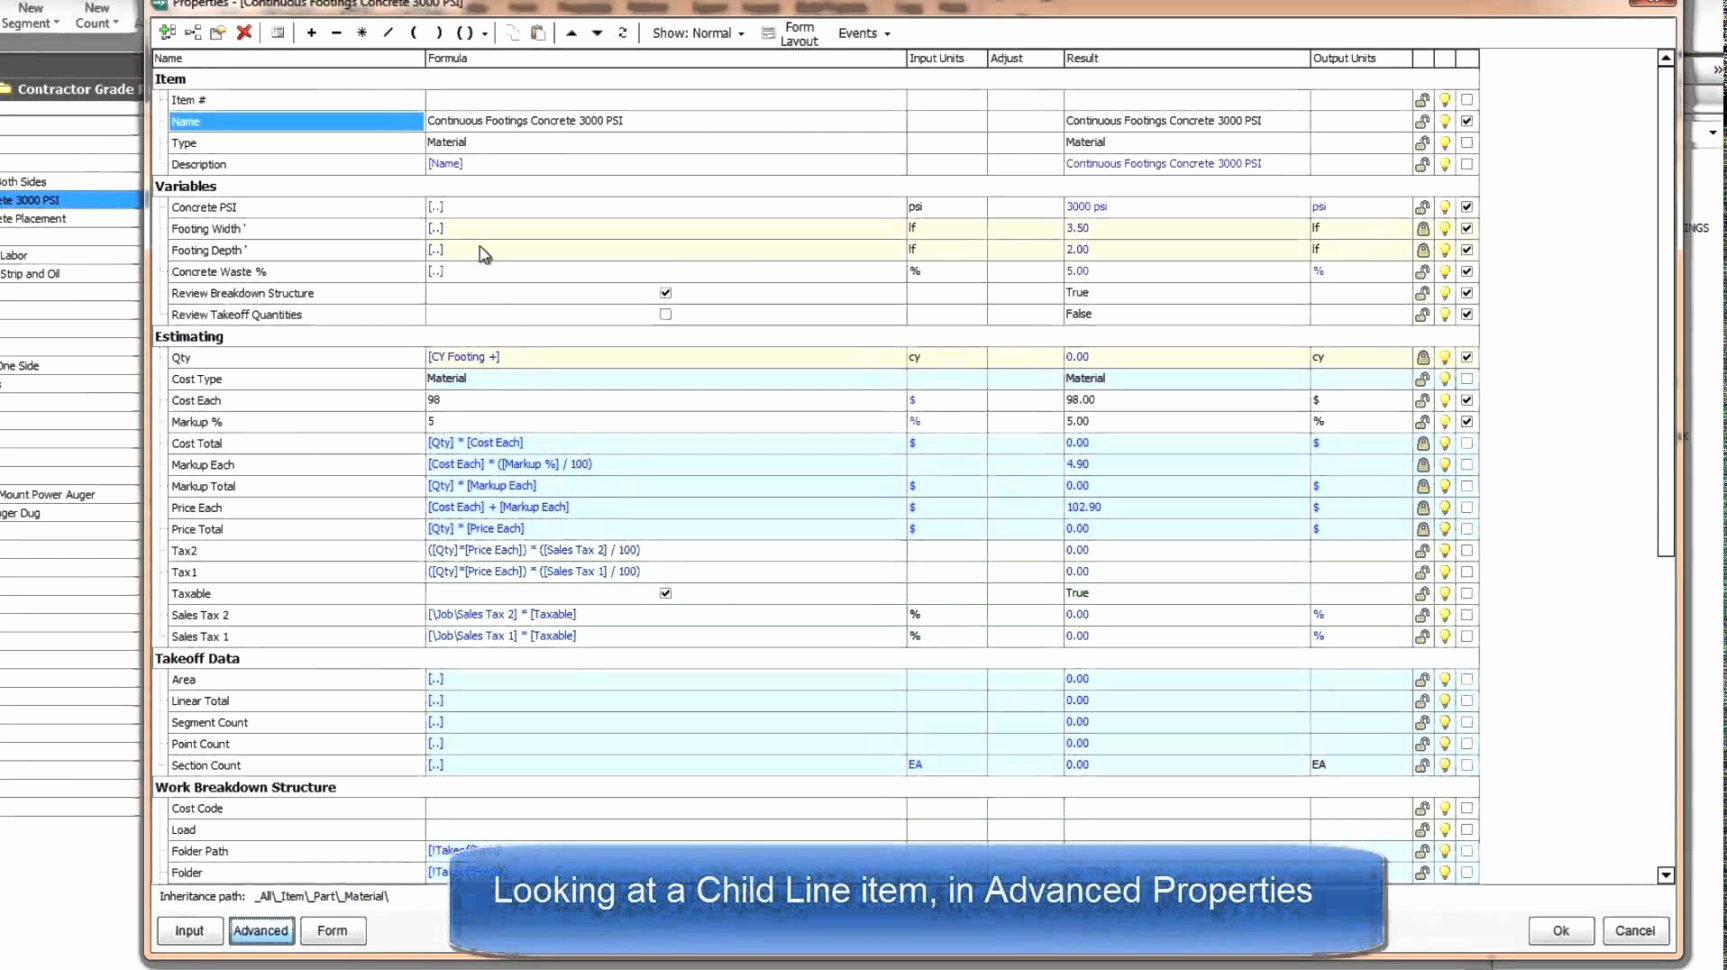
Task: Enable the Review Takeoff Quantities checkbox
Action: tap(665, 314)
